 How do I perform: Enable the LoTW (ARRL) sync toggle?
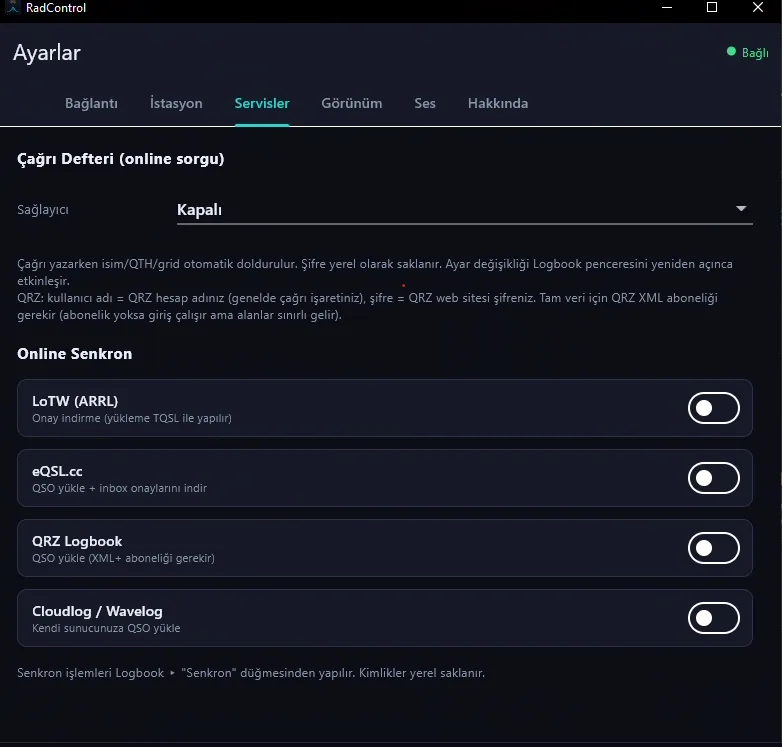pyautogui.click(x=714, y=408)
